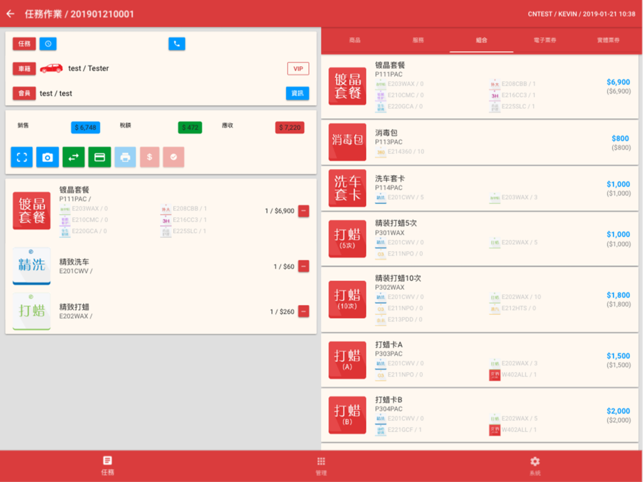
Task: Click test / test member text
Action: point(56,94)
